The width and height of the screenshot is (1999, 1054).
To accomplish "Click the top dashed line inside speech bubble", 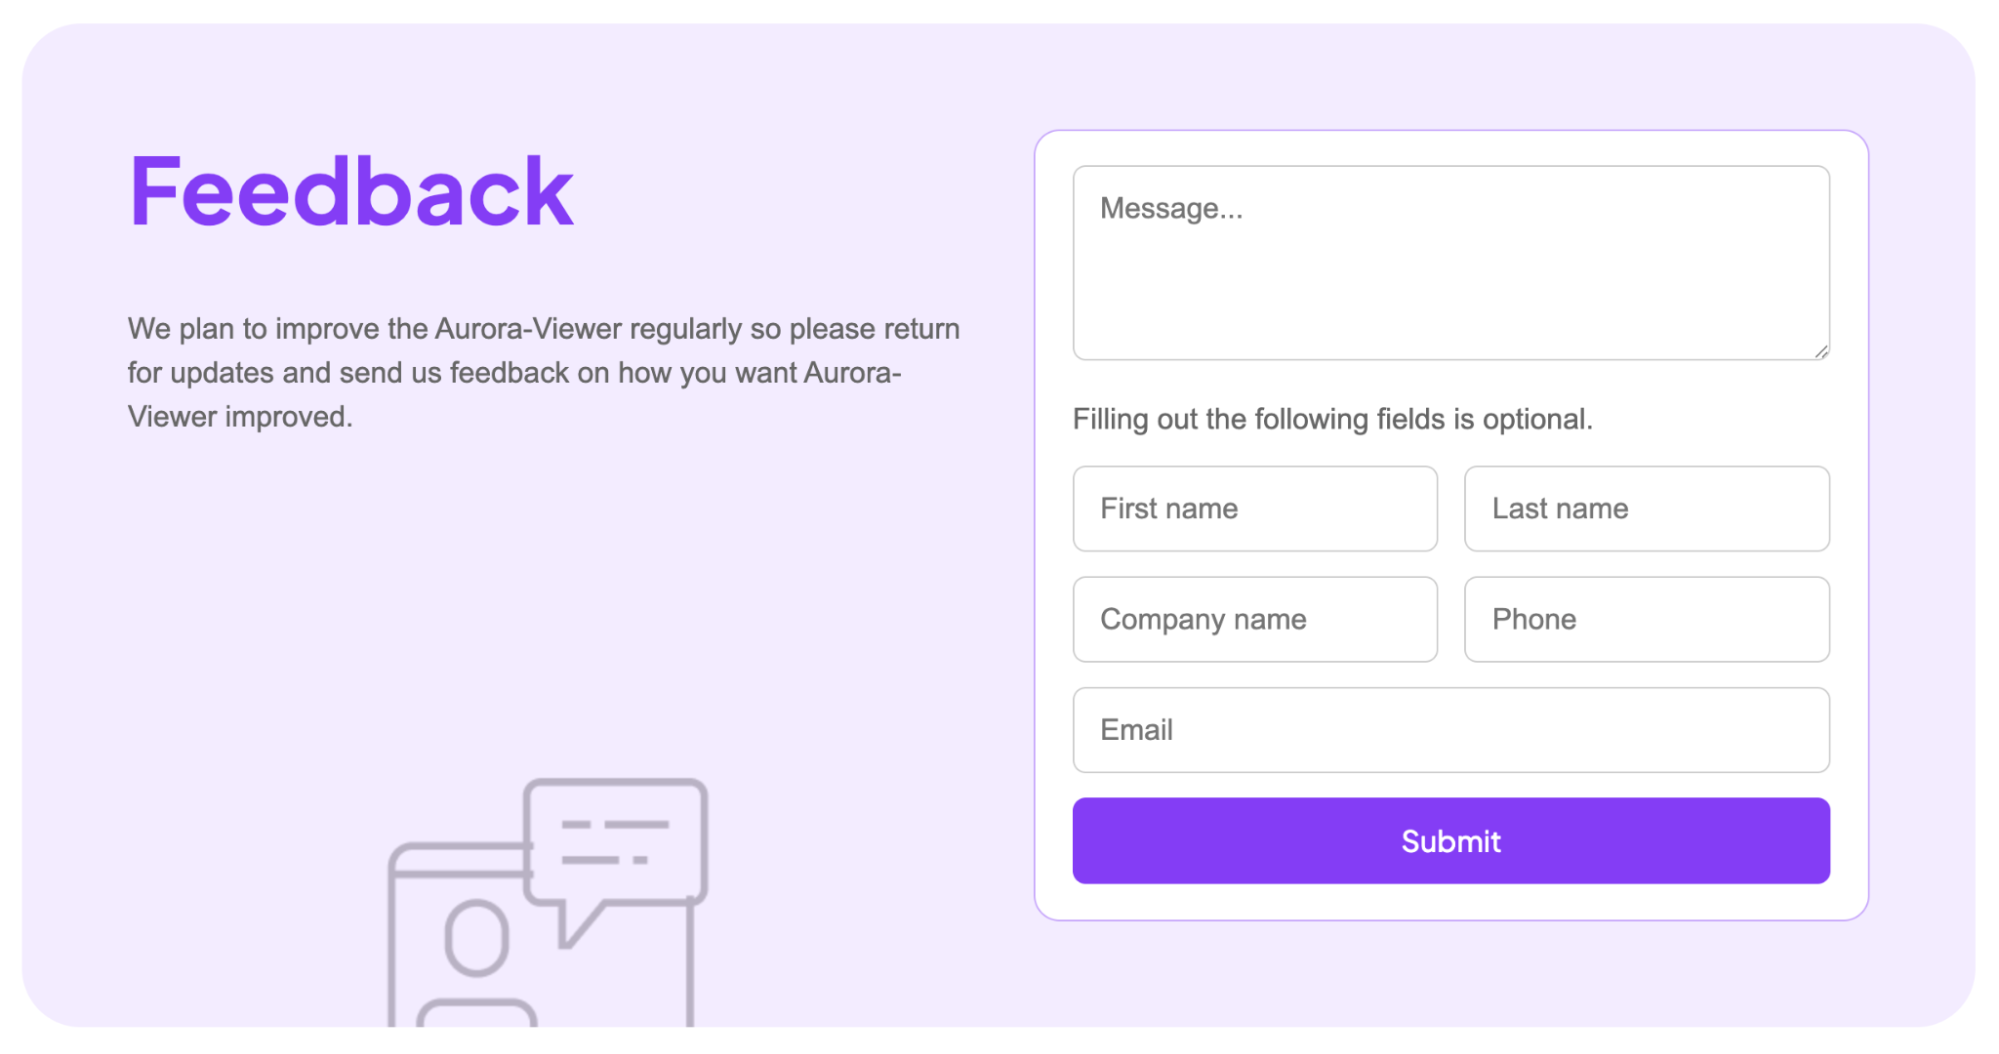I will tap(615, 825).
